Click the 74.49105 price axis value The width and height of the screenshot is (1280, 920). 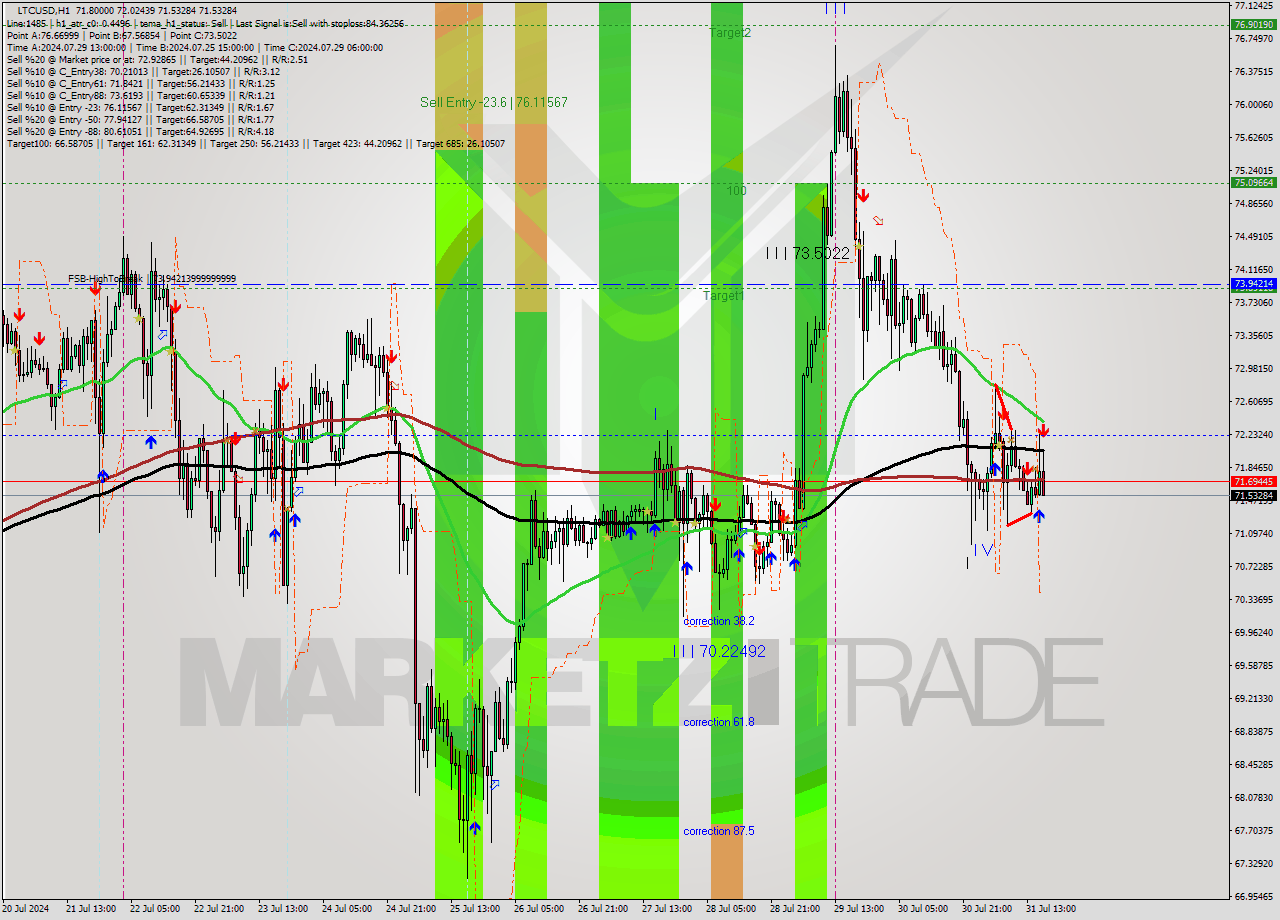point(1253,236)
